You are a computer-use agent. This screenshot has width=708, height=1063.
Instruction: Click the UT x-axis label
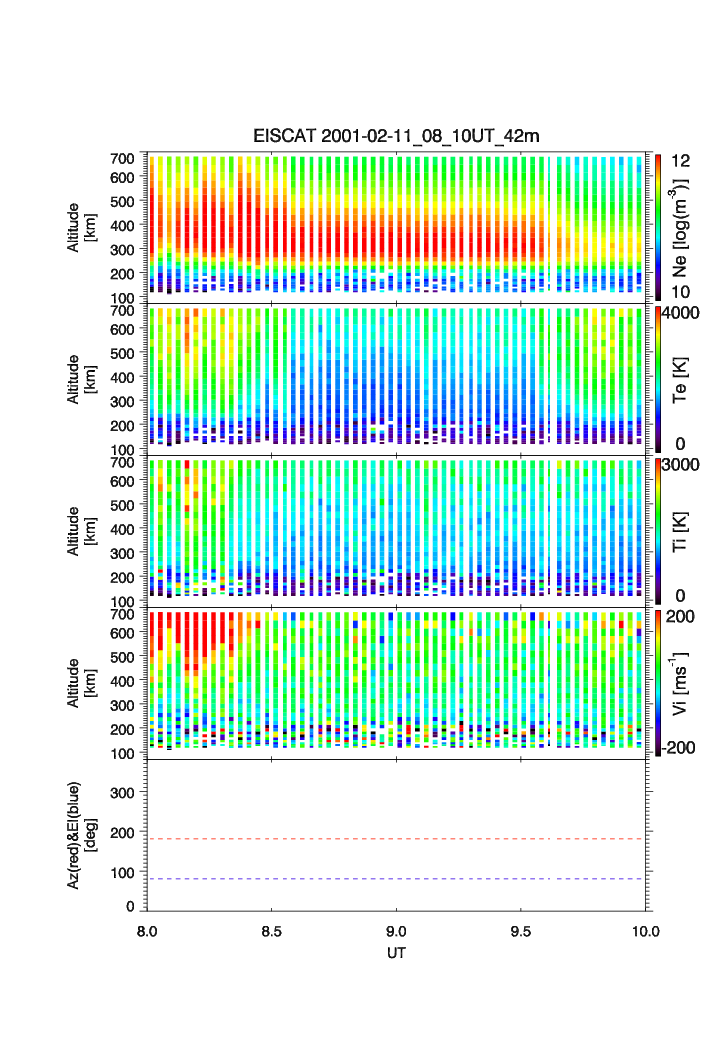[397, 953]
